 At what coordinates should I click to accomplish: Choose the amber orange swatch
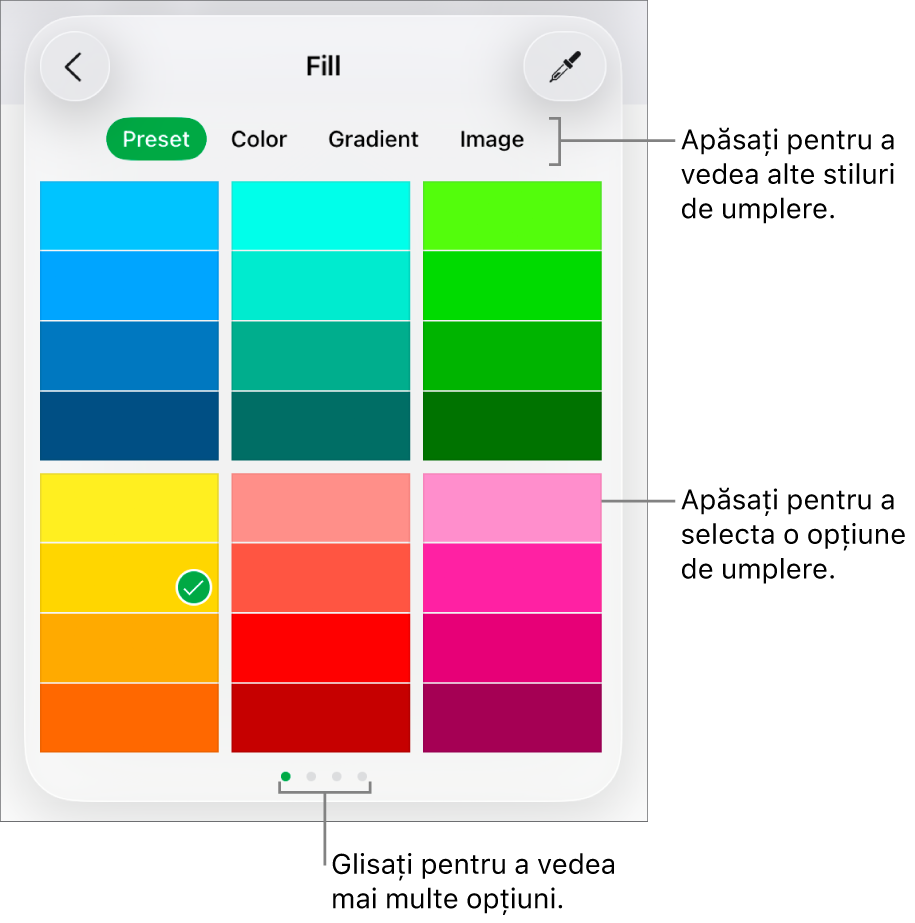pos(130,648)
